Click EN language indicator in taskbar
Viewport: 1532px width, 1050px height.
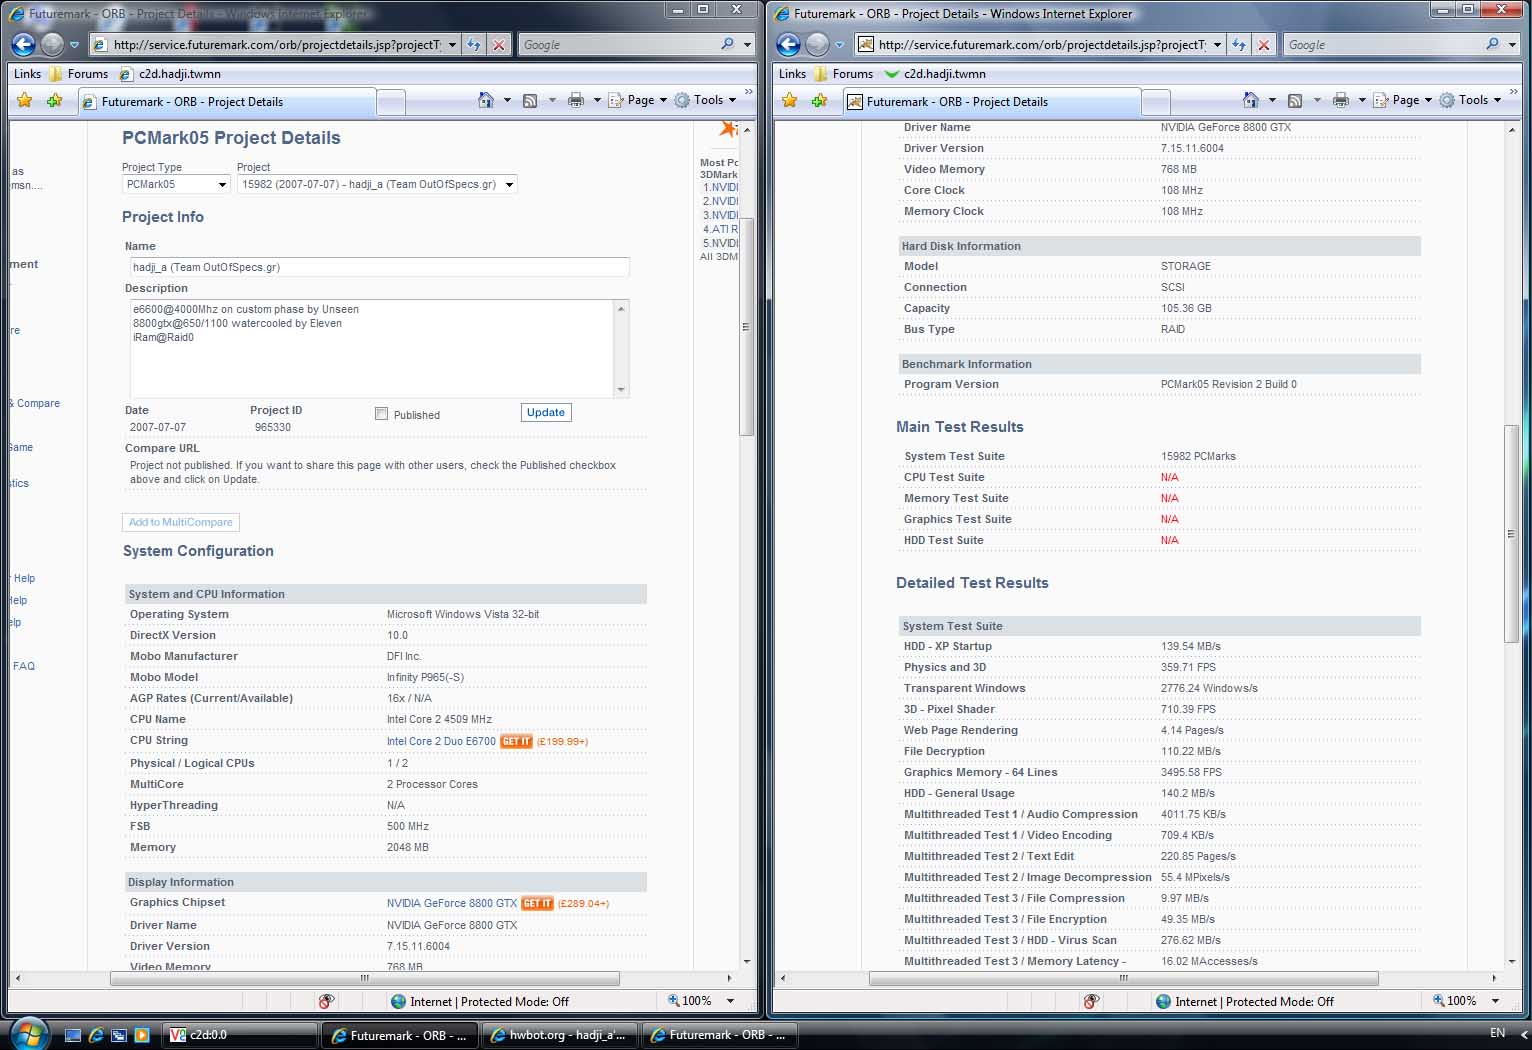1497,1033
